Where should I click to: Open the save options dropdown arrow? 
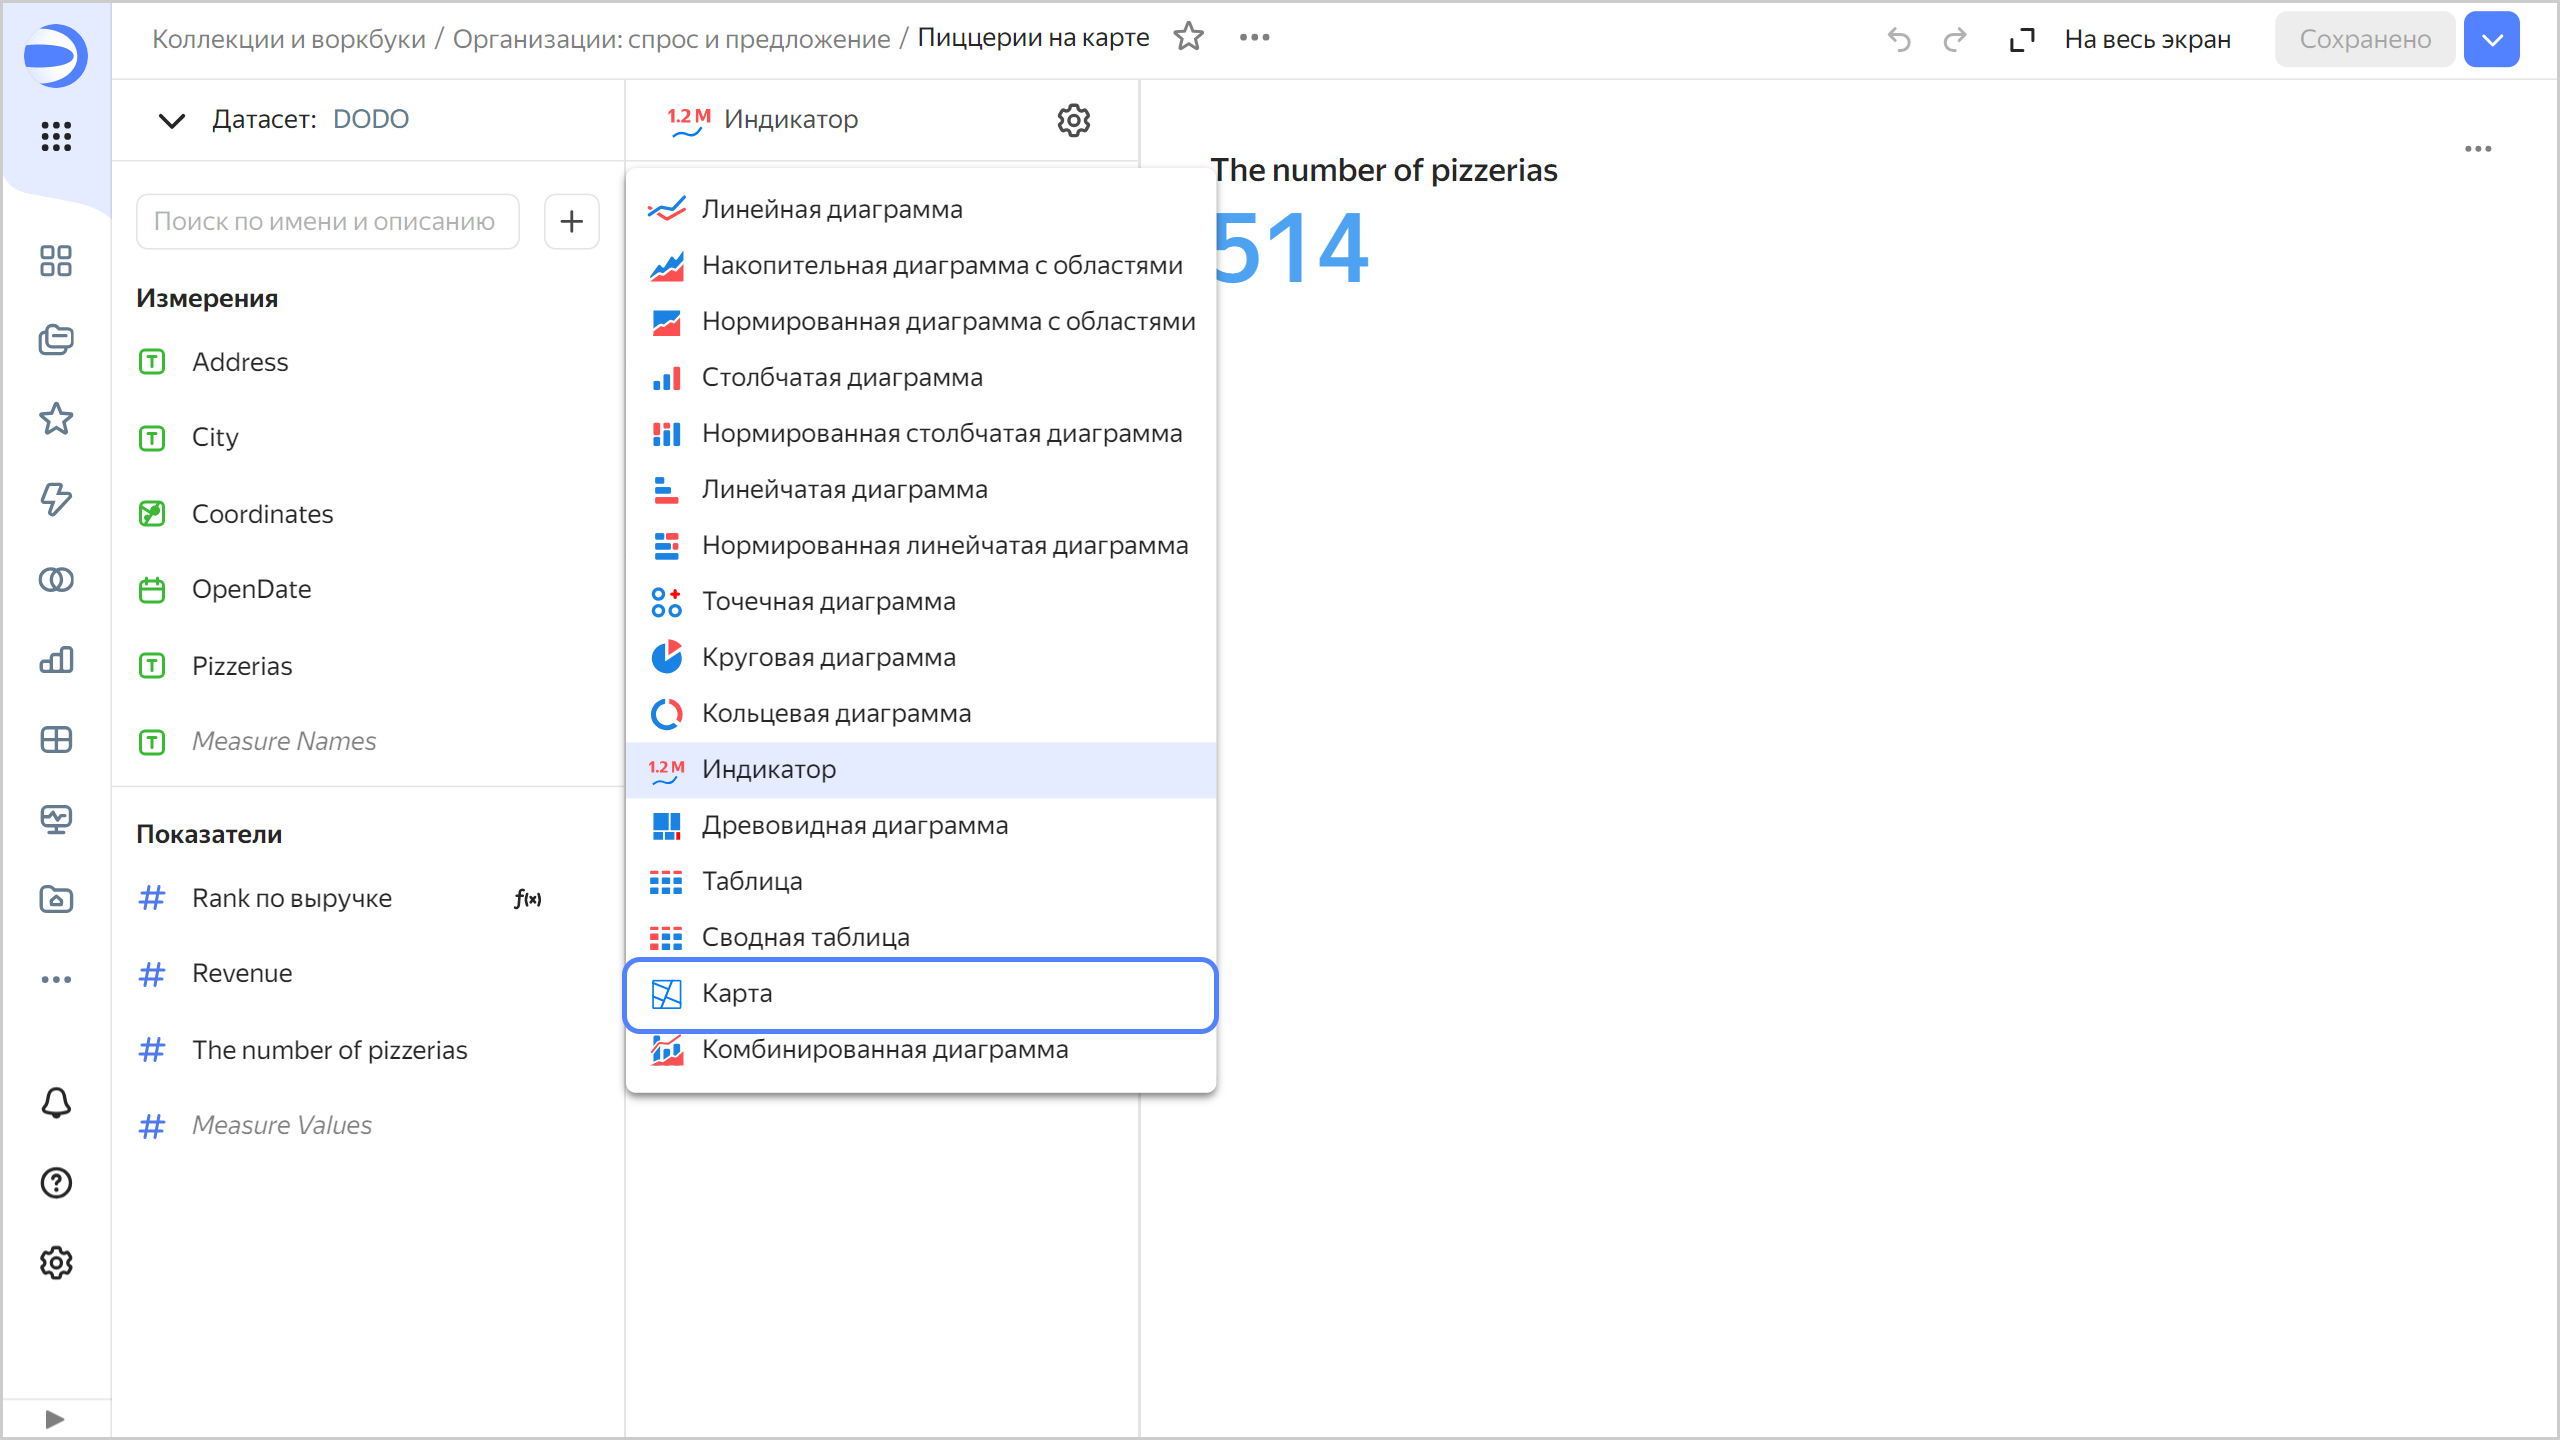[x=2491, y=39]
